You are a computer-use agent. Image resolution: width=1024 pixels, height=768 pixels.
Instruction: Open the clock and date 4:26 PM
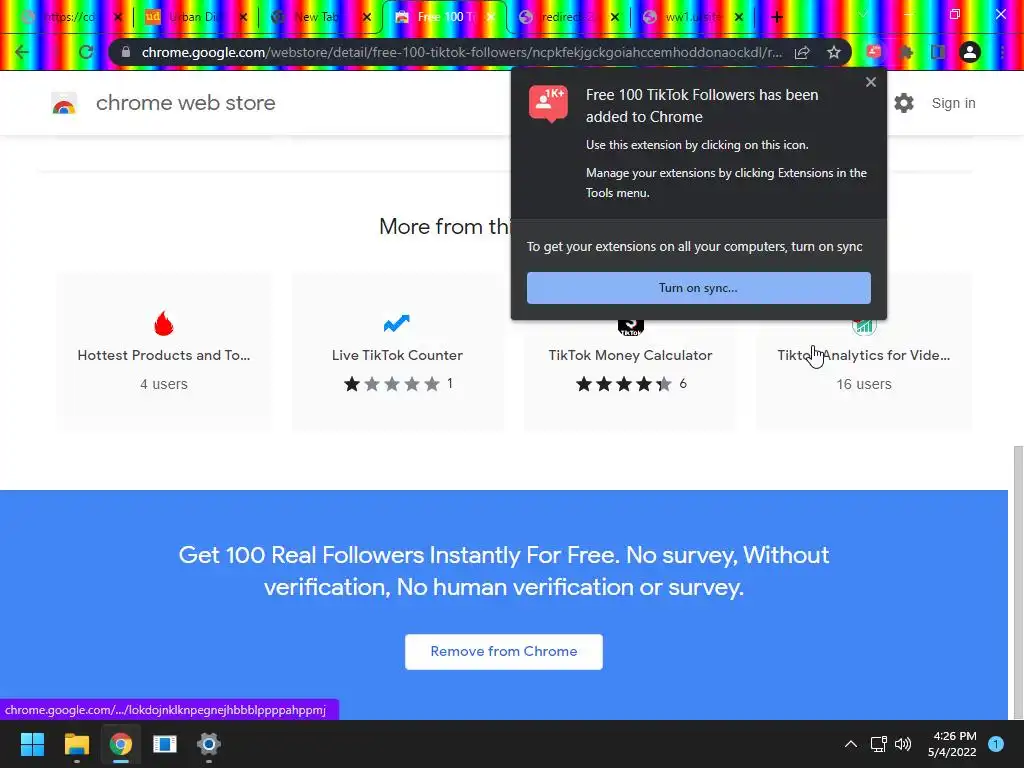coord(952,744)
